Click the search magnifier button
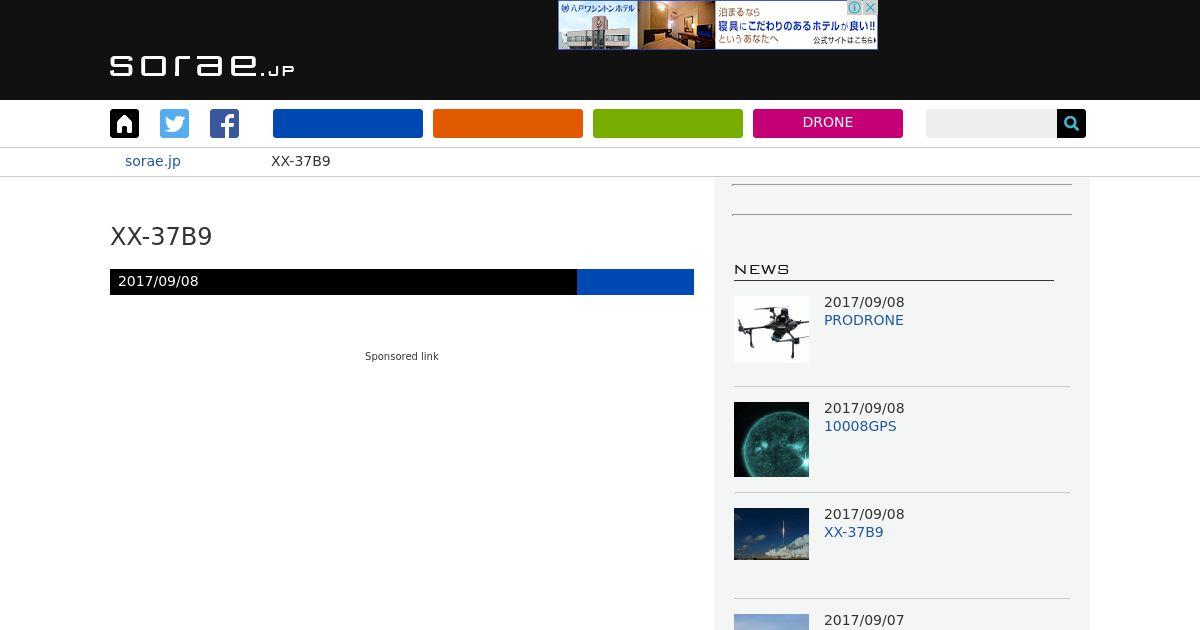Image resolution: width=1200 pixels, height=630 pixels. pyautogui.click(x=1071, y=123)
